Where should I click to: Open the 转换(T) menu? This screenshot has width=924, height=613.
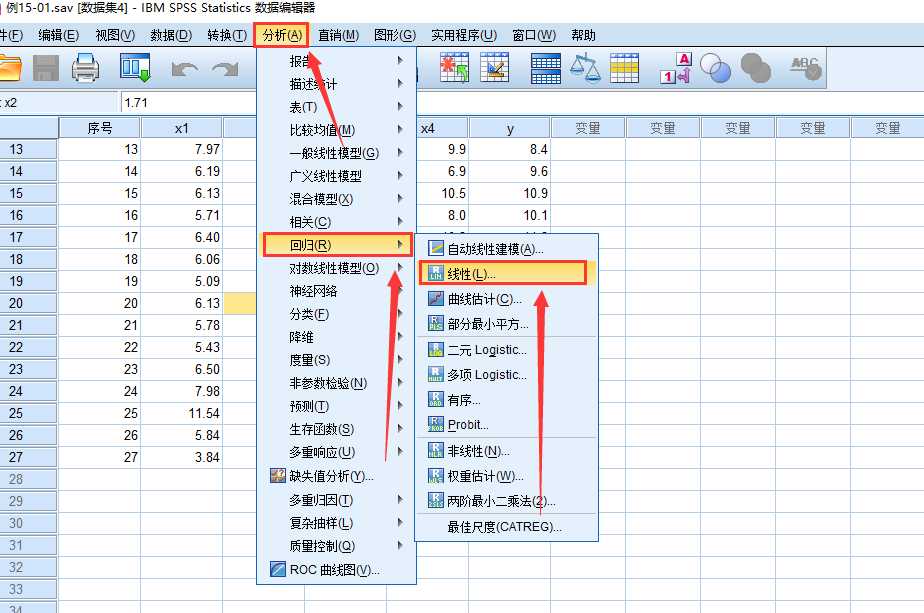click(x=227, y=35)
